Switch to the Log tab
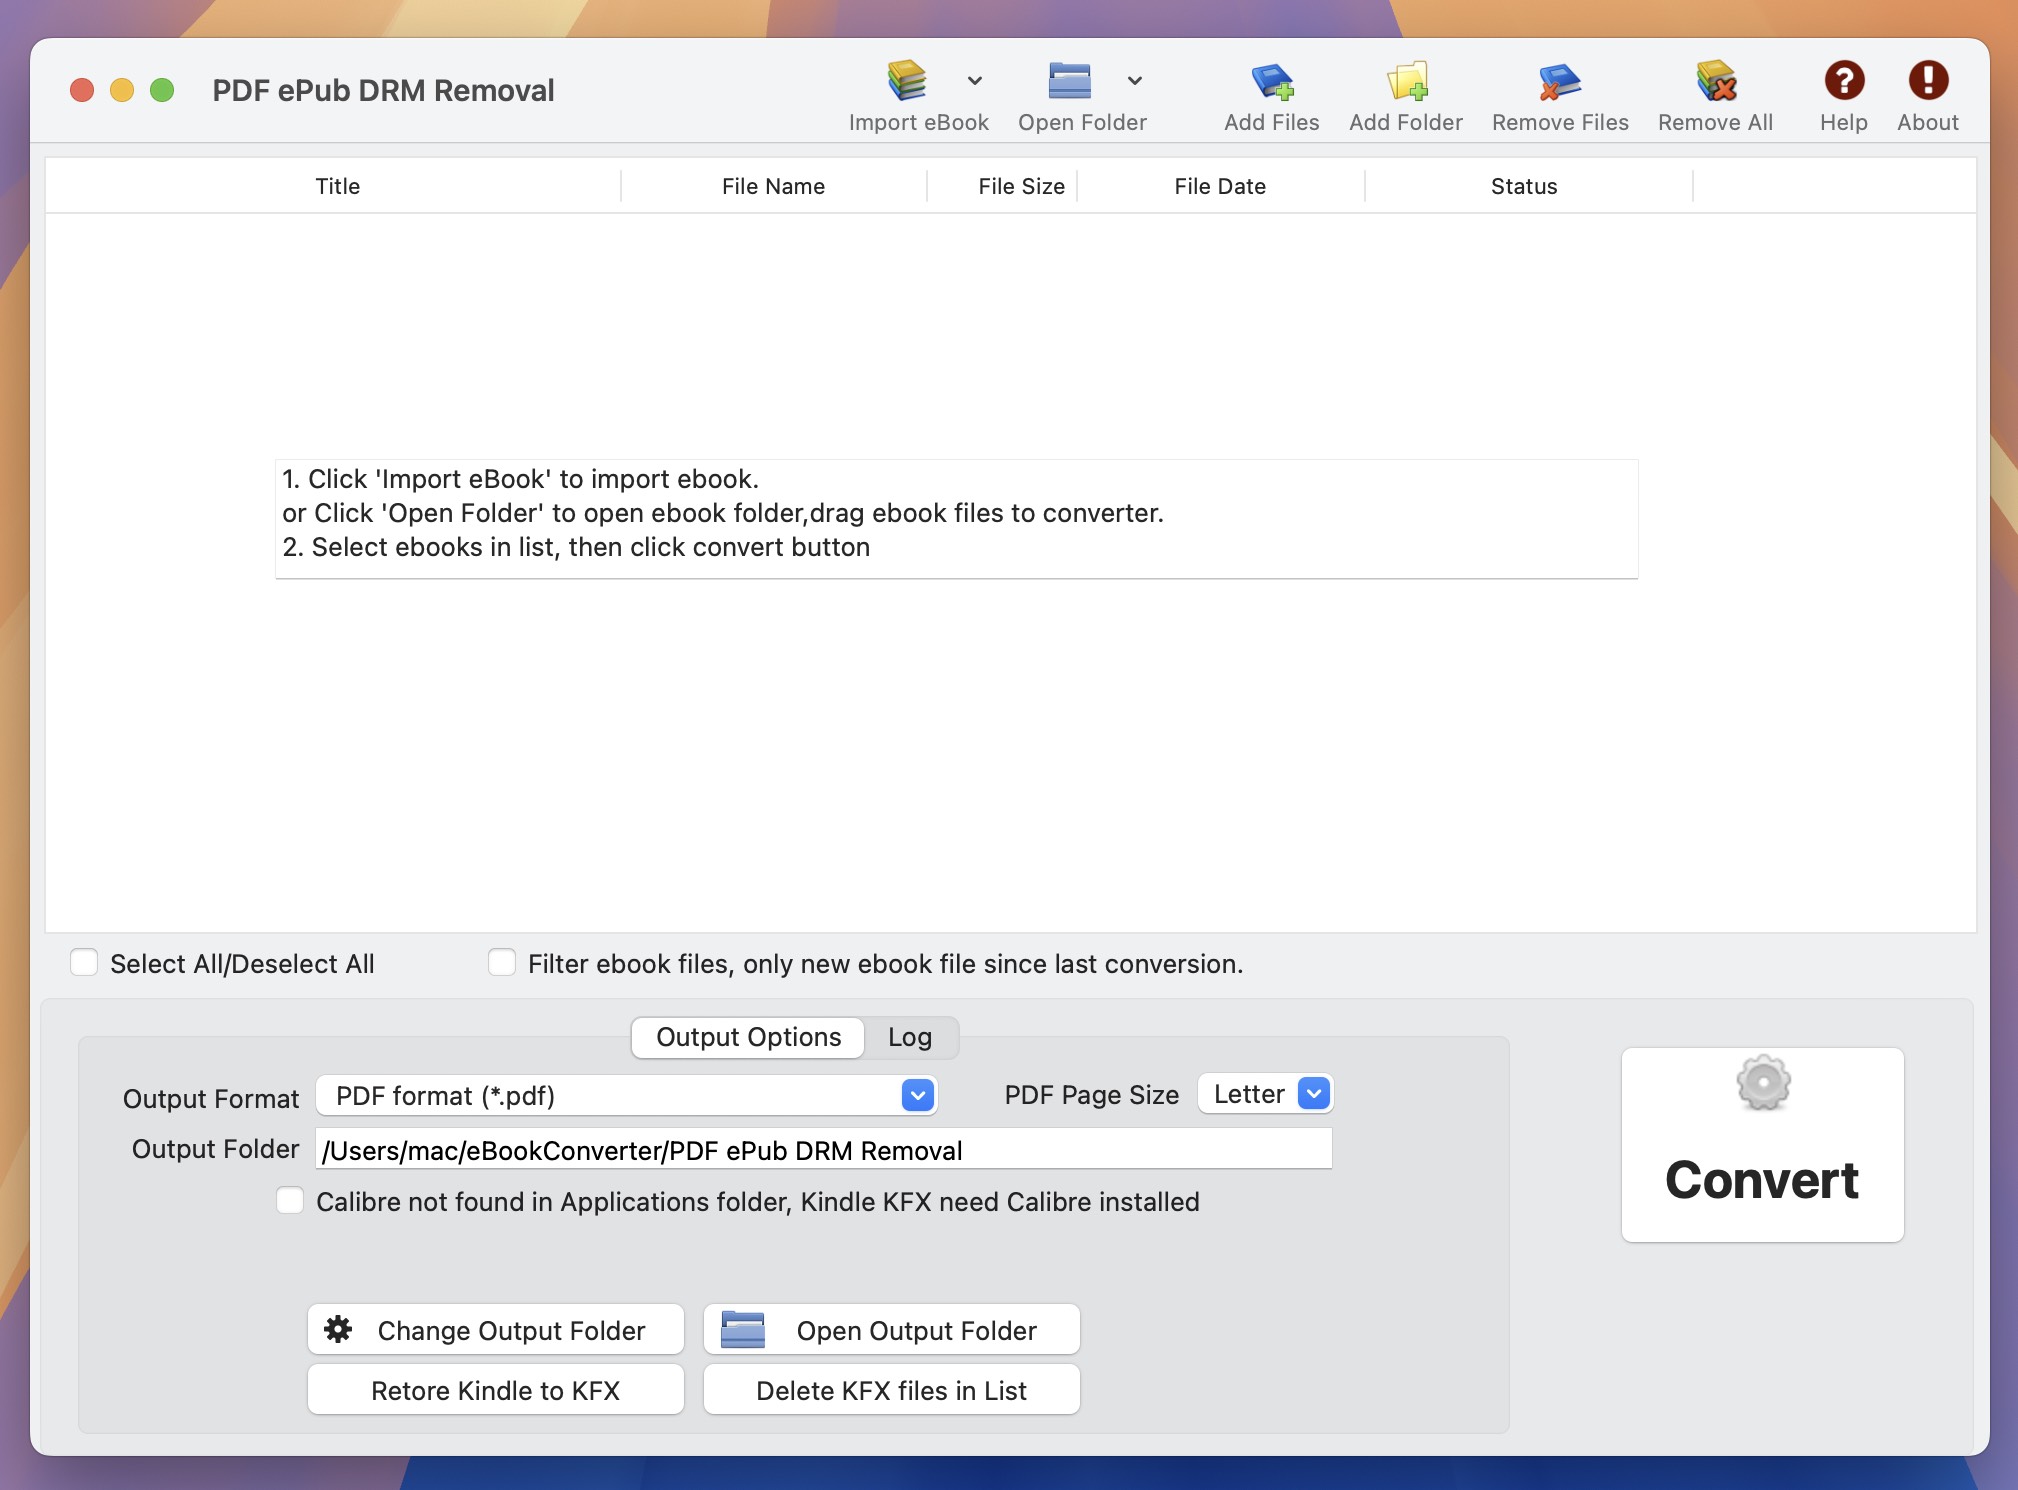 click(x=909, y=1037)
